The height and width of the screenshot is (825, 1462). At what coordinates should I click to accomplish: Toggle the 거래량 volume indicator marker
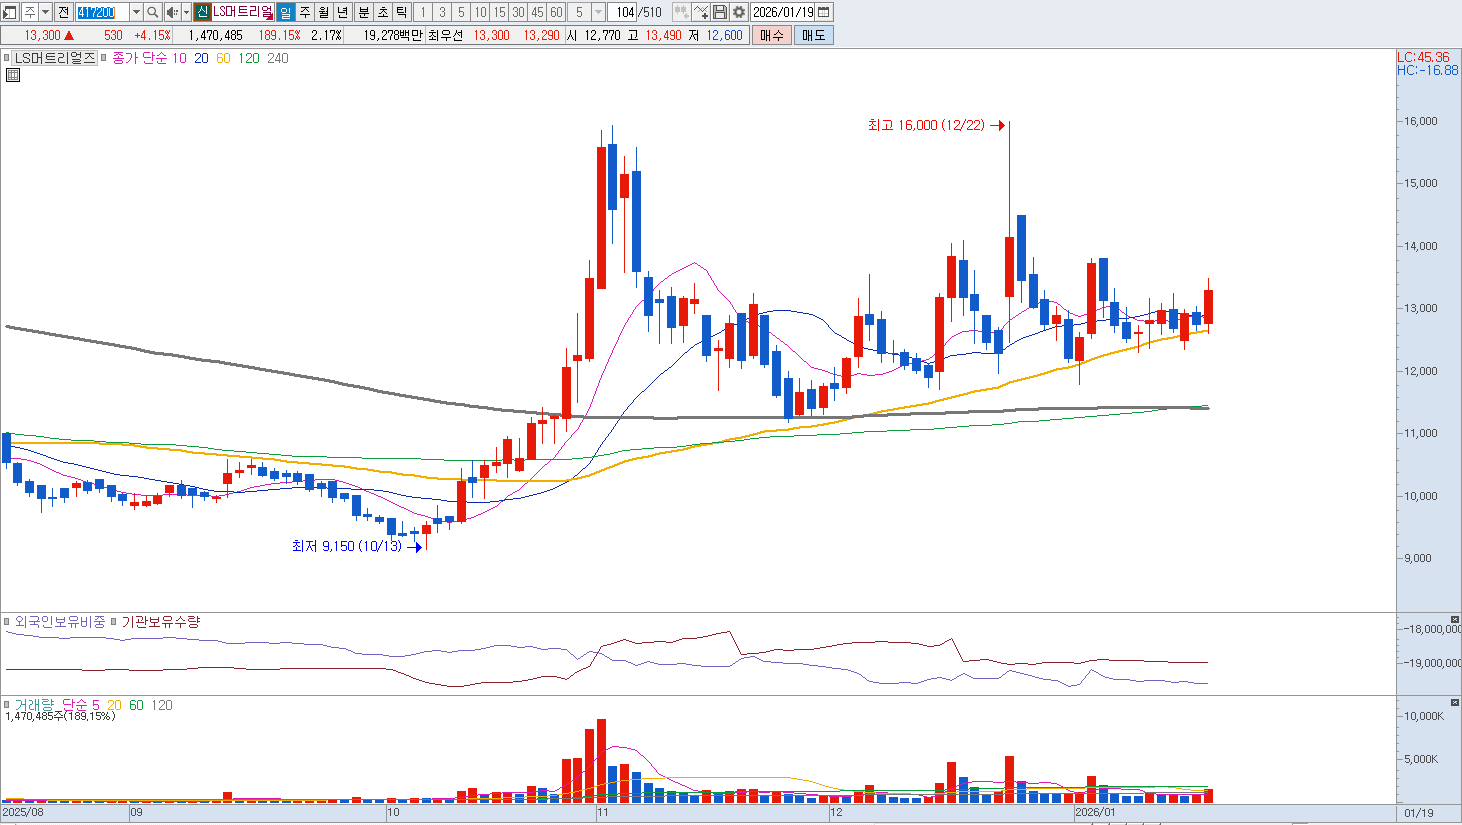click(x=8, y=705)
